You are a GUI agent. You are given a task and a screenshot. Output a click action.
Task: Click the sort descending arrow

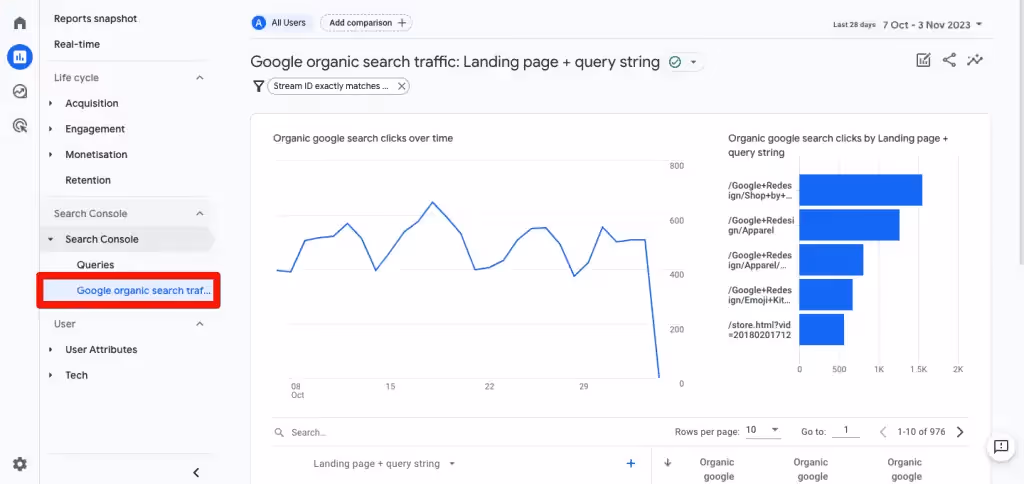click(667, 463)
